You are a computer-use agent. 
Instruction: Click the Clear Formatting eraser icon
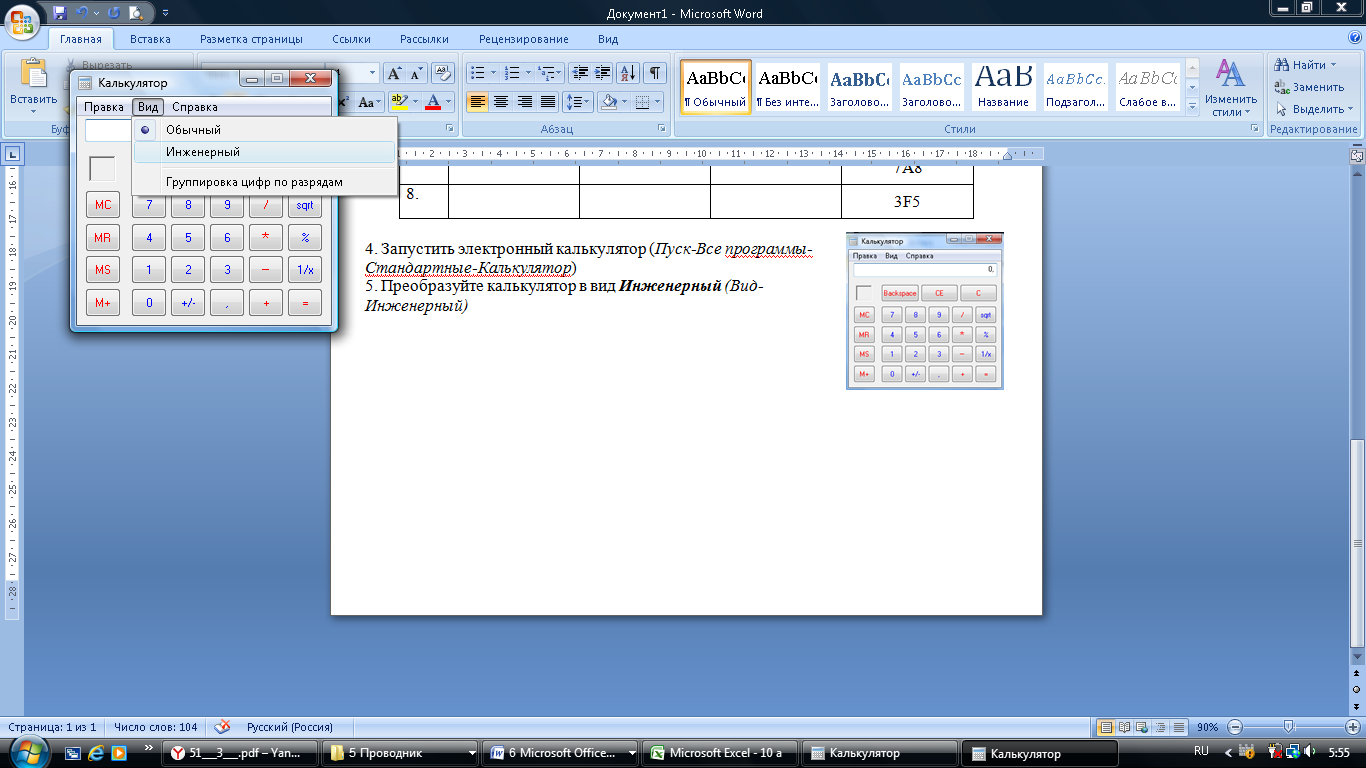tap(442, 73)
